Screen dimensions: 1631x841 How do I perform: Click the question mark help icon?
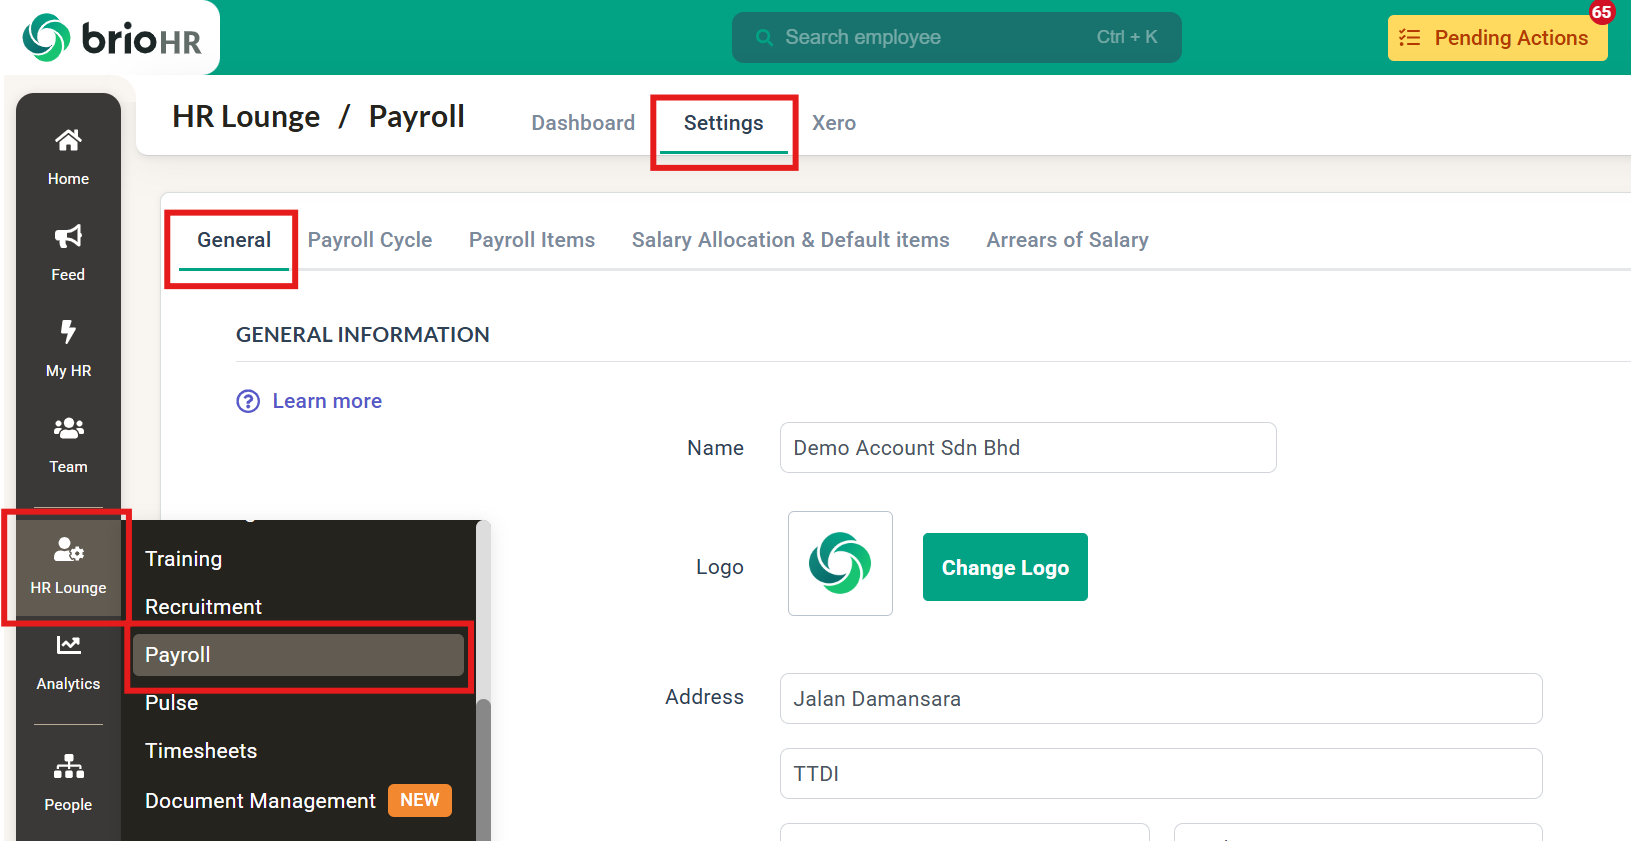(x=248, y=401)
